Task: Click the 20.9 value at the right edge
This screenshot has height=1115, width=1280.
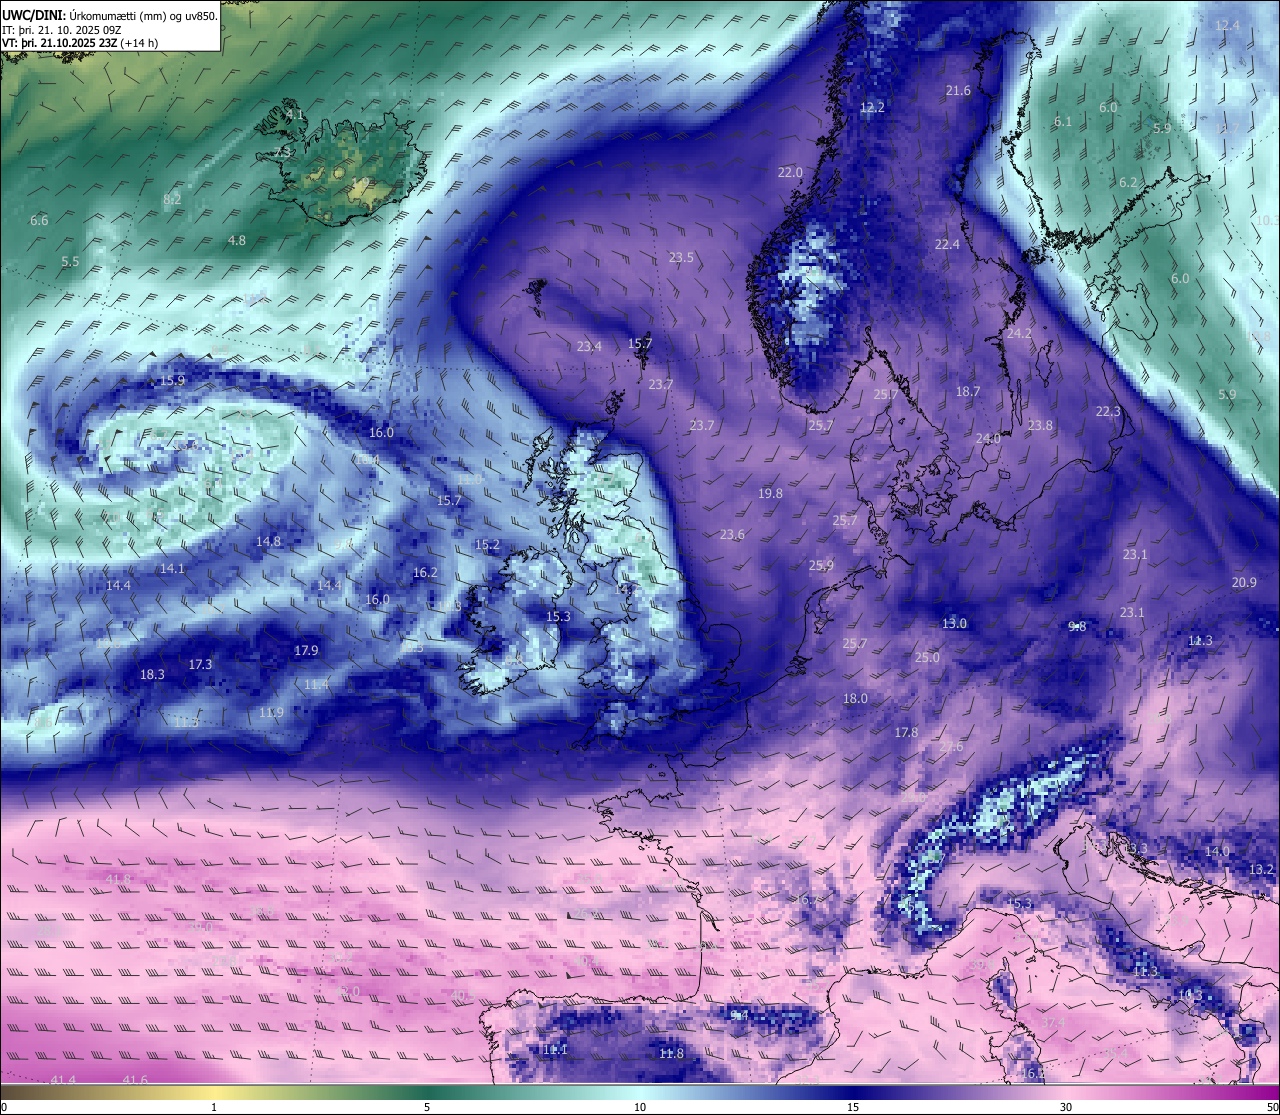Action: click(x=1244, y=583)
